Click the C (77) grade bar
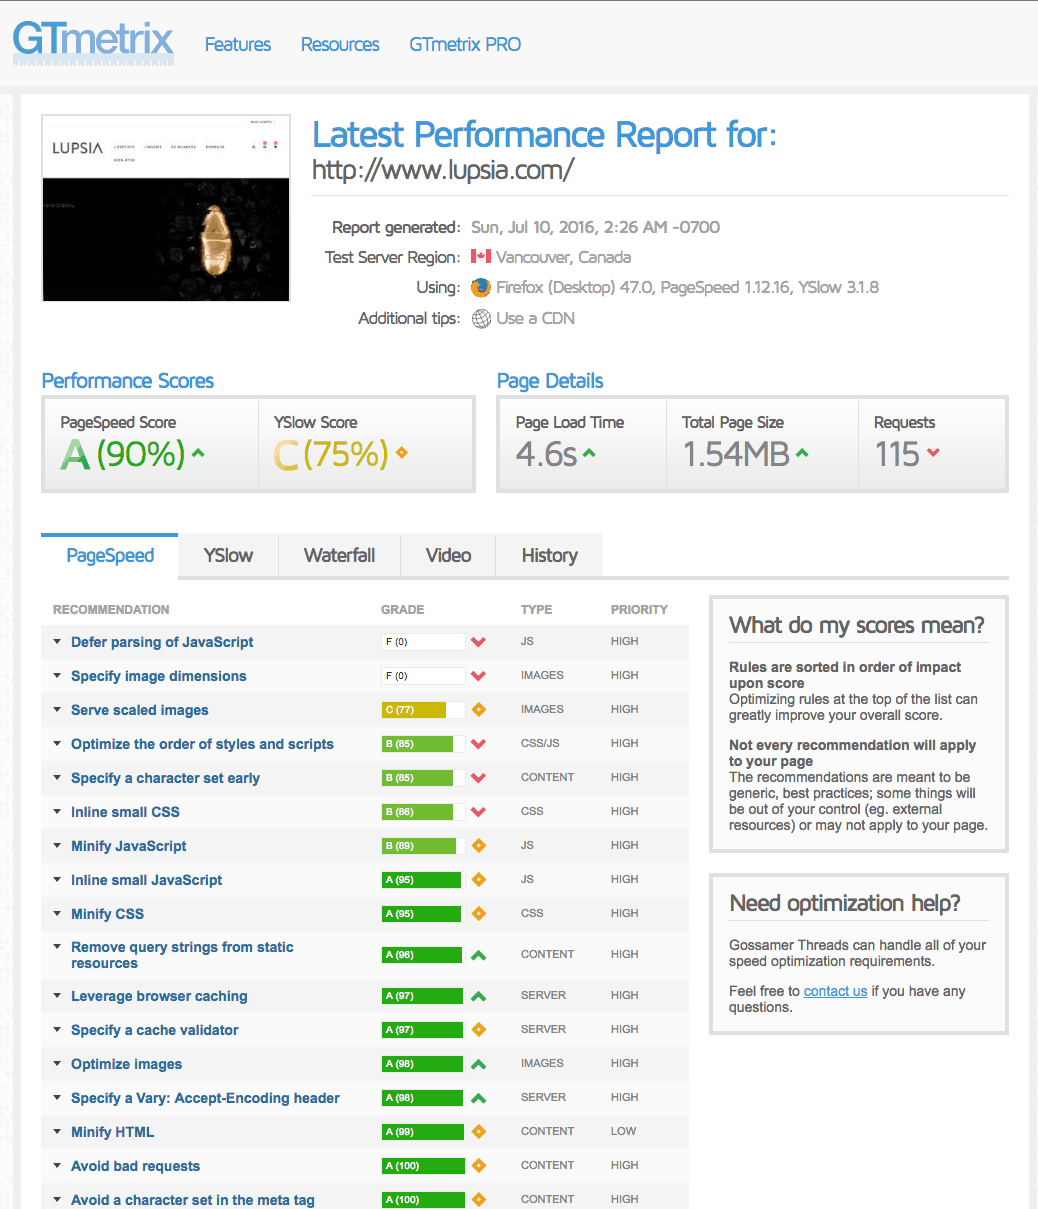 point(424,710)
